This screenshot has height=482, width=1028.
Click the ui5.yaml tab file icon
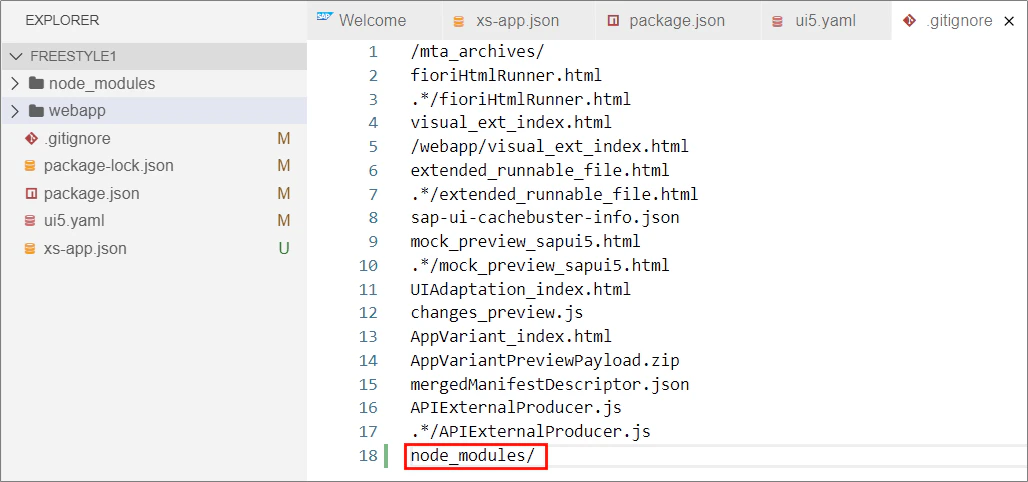pyautogui.click(x=778, y=21)
